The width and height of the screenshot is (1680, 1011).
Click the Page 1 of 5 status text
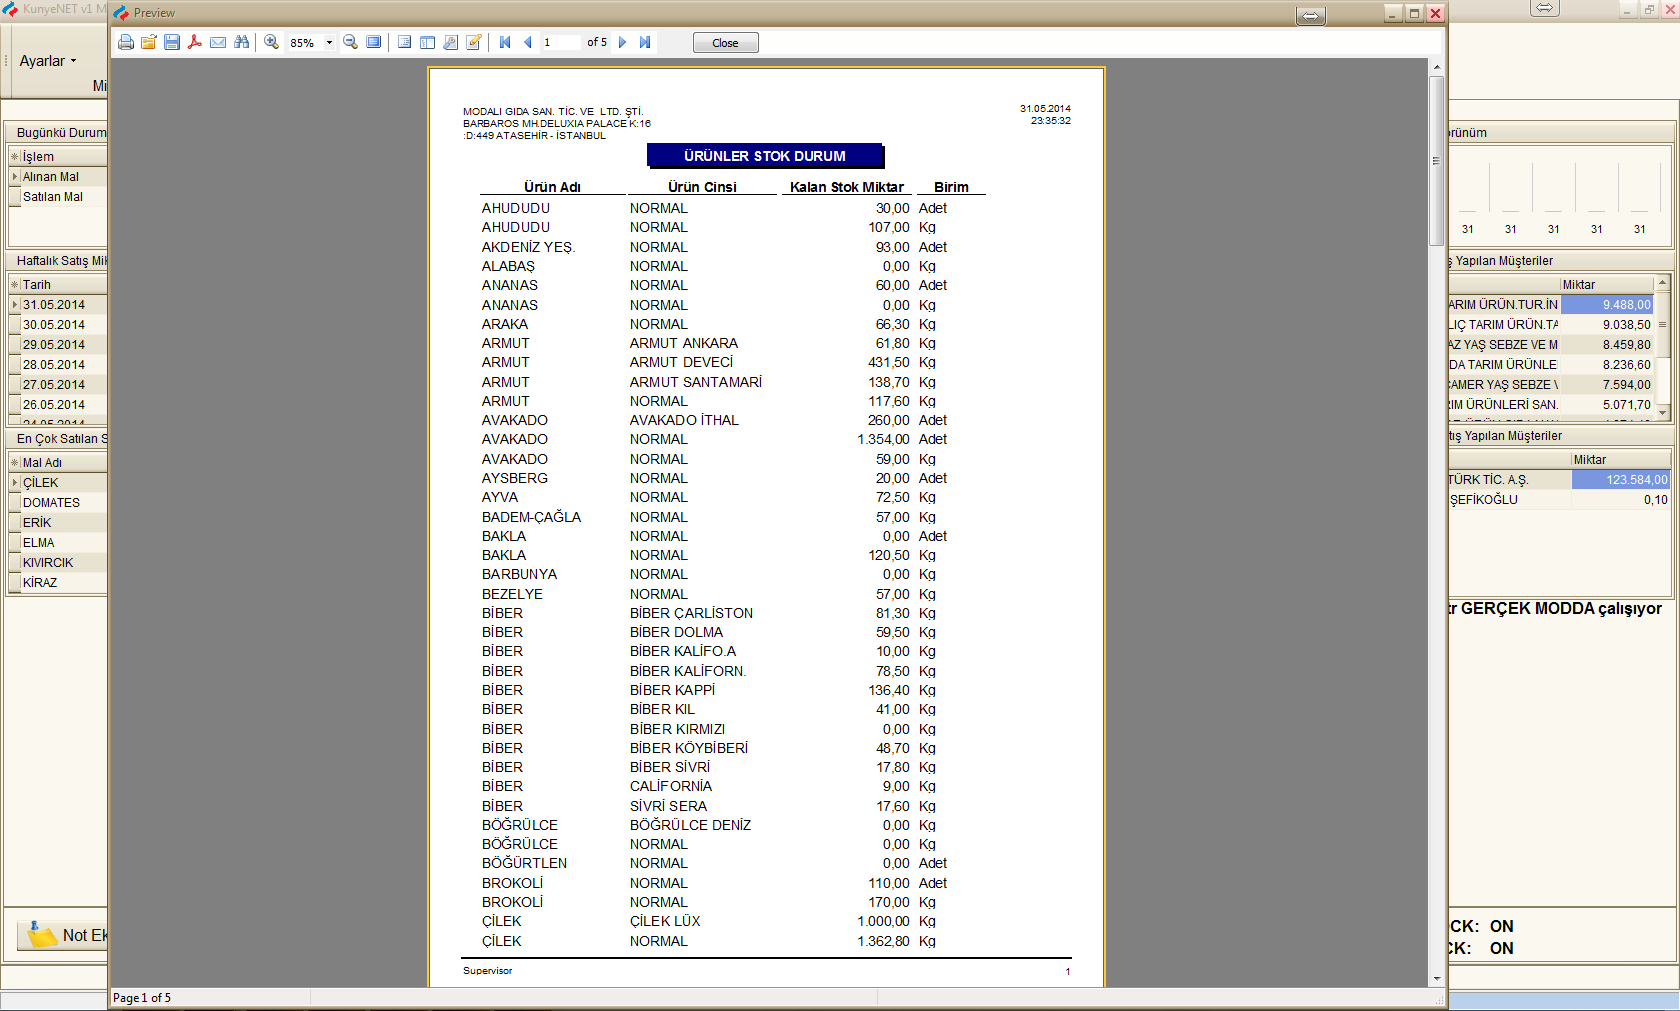(142, 998)
